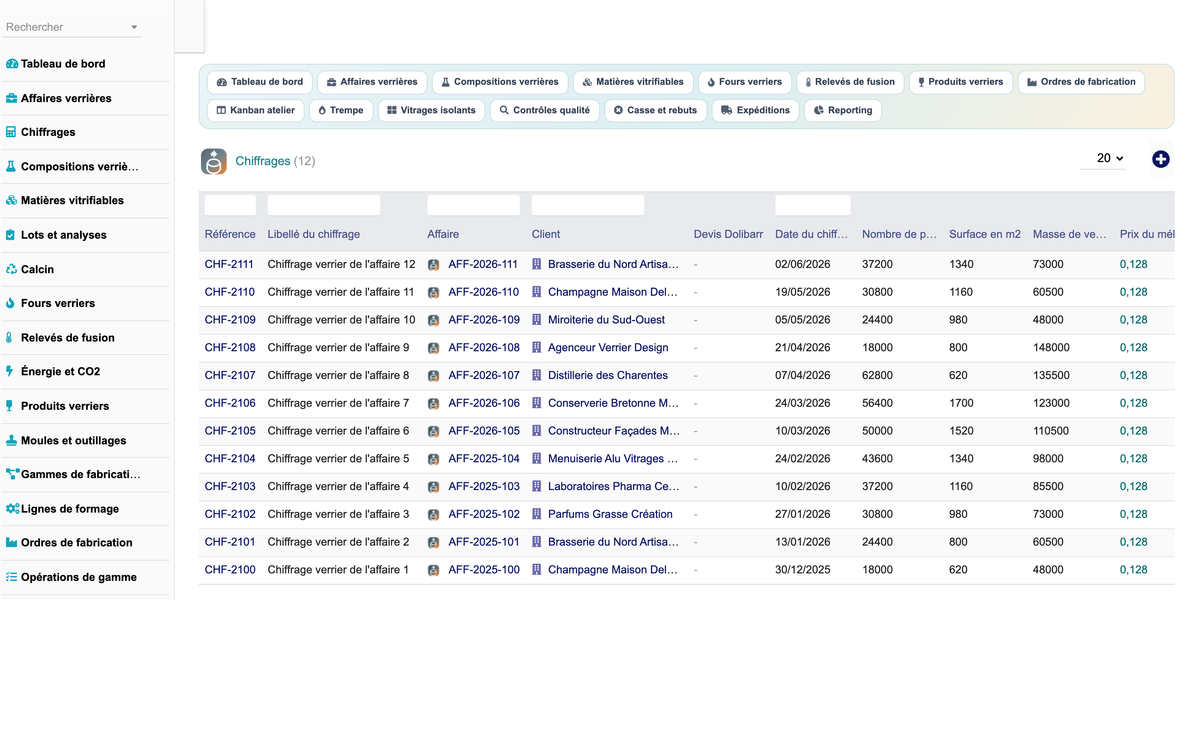Screen dimensions: 1200x743
Task: Sort by the Nombre de p… column header
Action: pyautogui.click(x=899, y=234)
